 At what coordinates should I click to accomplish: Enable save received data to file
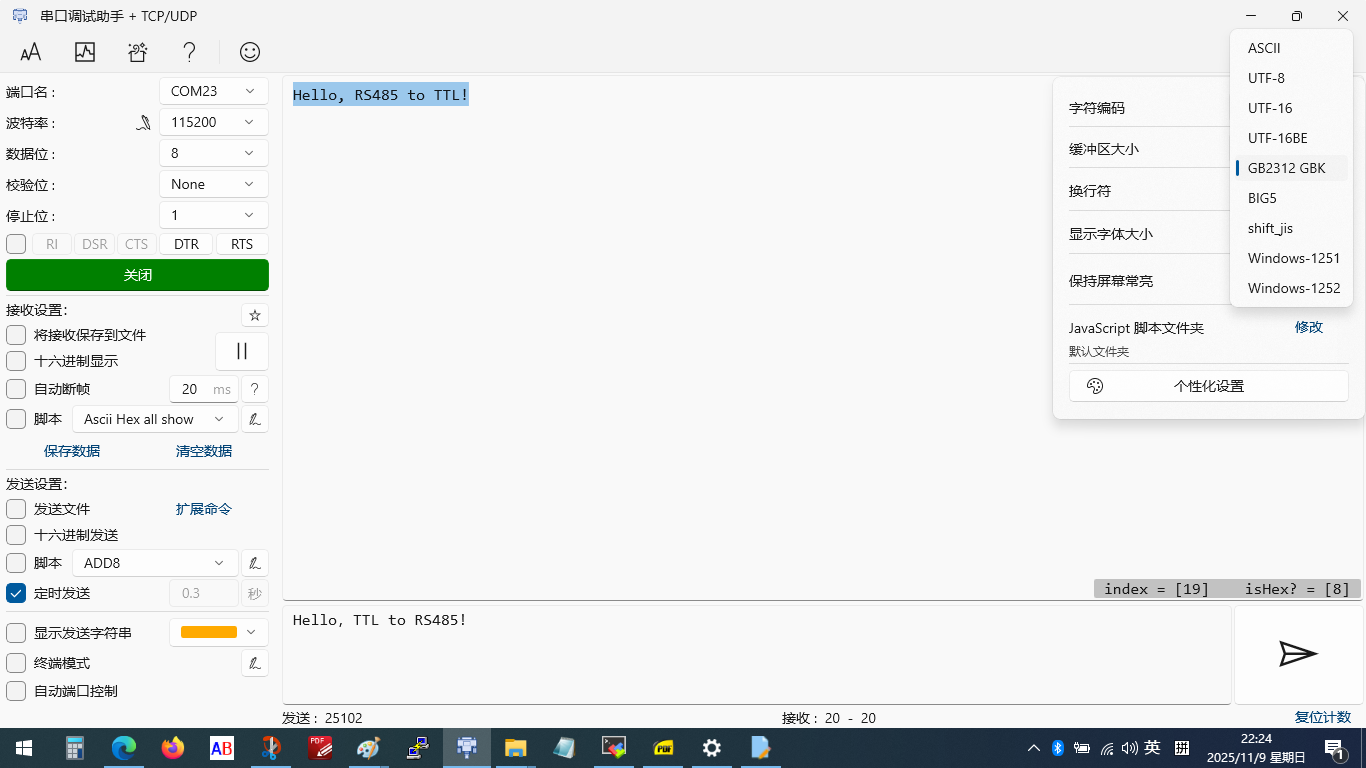coord(16,335)
